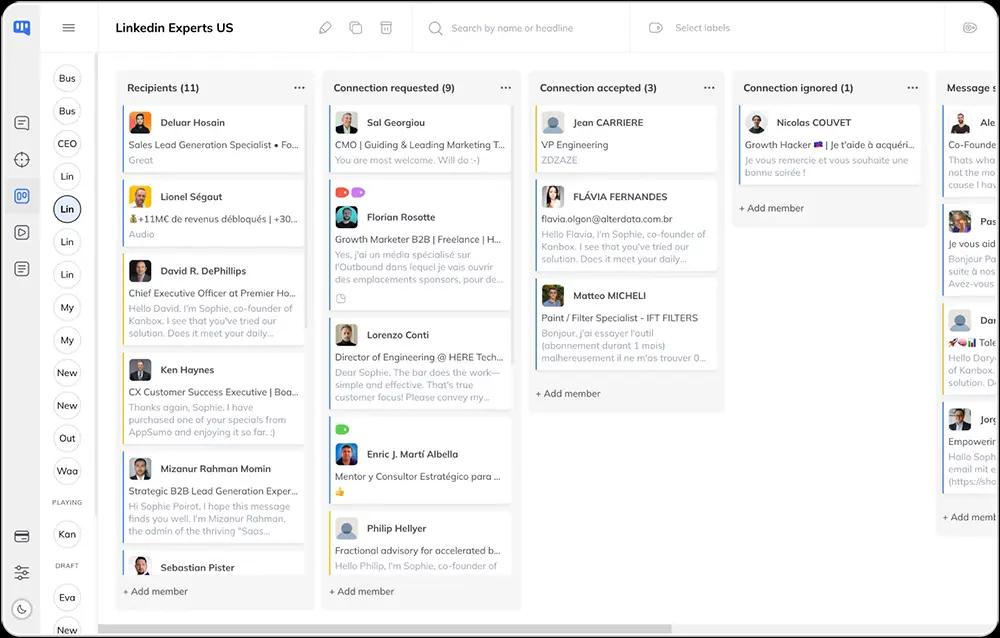Click Mizanur Rahman Momin avatar
Image resolution: width=1000 pixels, height=638 pixels.
tap(140, 468)
